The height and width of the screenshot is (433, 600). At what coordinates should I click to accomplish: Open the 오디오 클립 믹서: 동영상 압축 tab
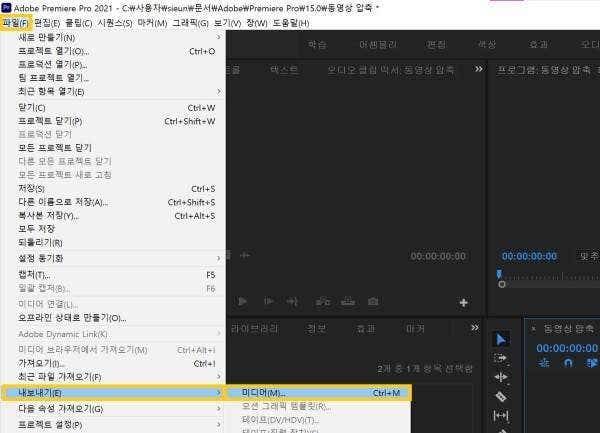[391, 70]
